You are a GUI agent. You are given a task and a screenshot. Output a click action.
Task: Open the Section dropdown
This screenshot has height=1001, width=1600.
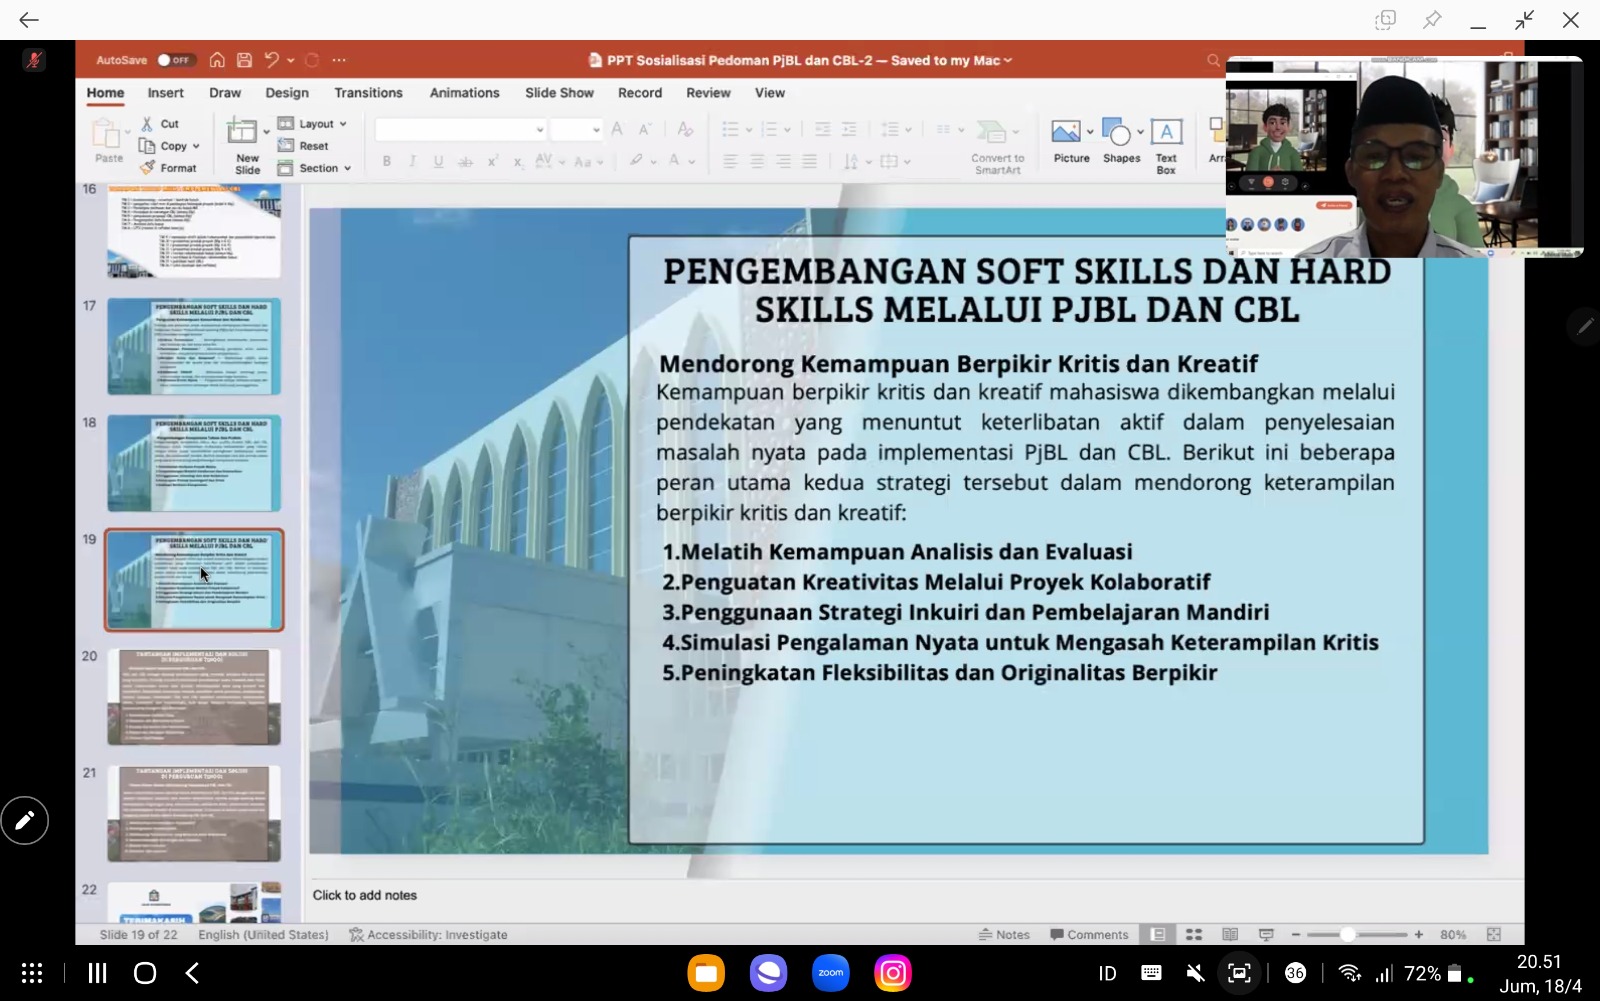pyautogui.click(x=314, y=168)
